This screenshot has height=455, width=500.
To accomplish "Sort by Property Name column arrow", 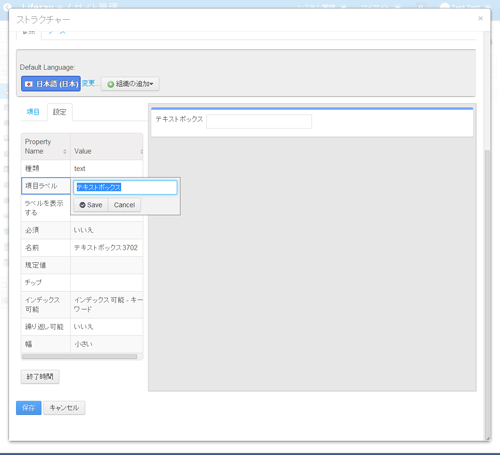I will click(x=65, y=152).
